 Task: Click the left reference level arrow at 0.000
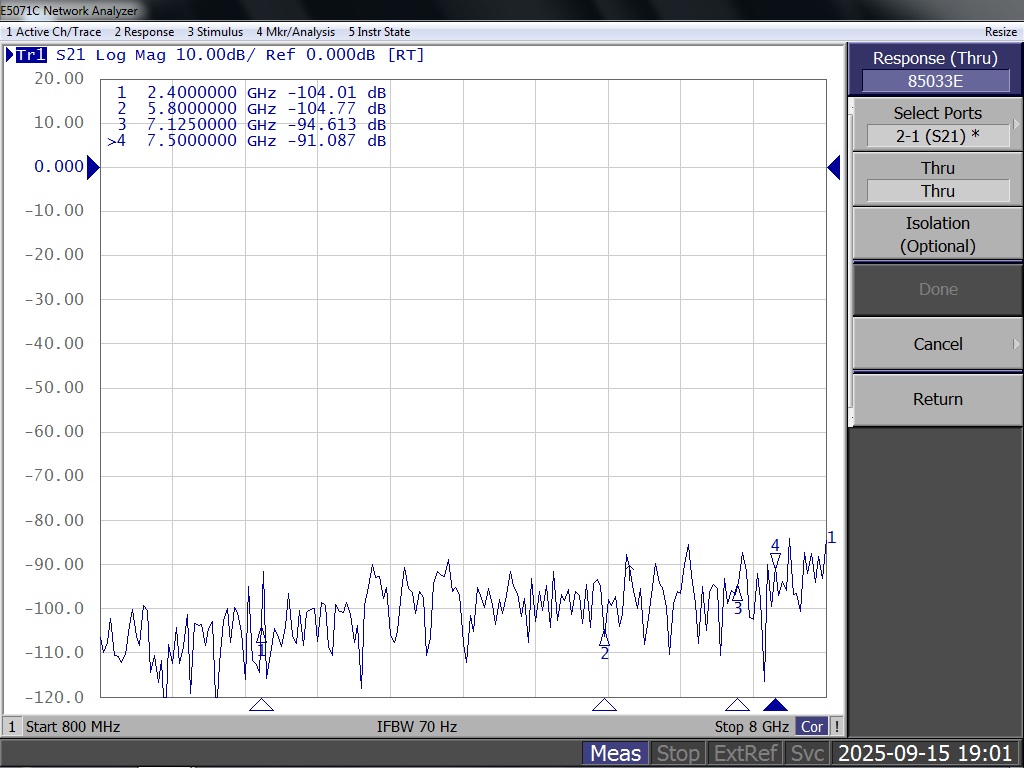[93, 167]
